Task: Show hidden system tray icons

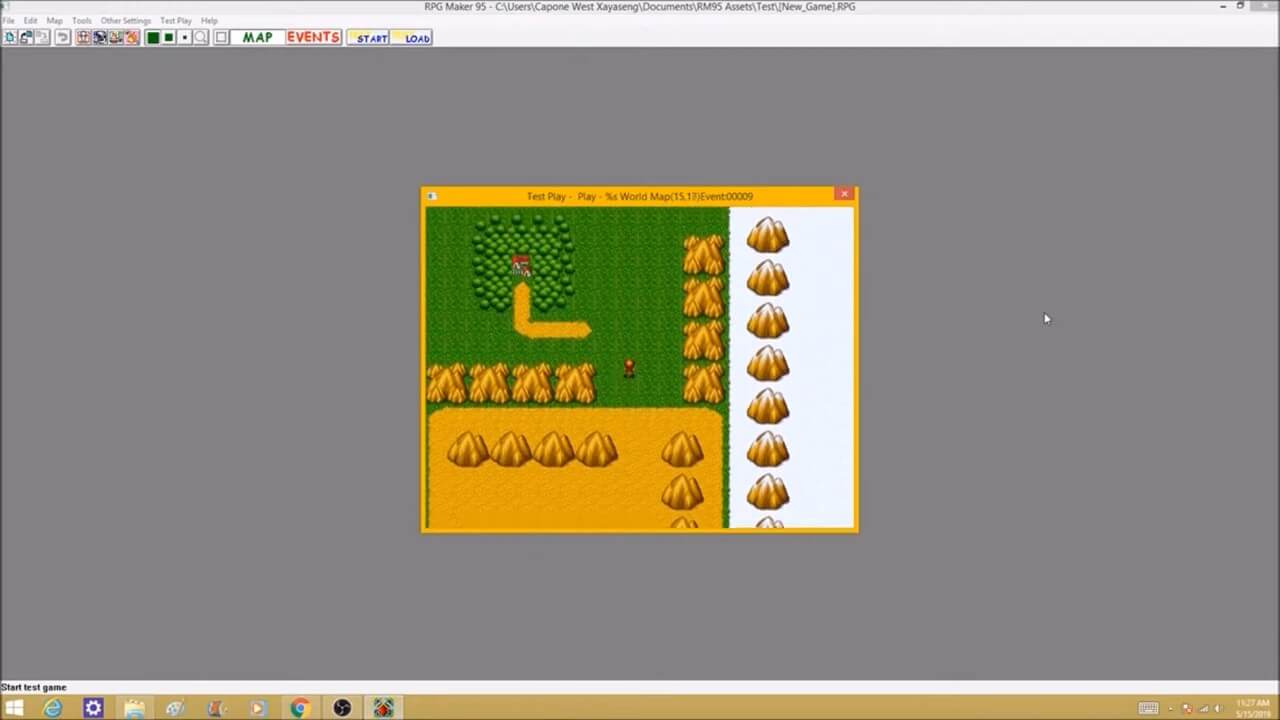Action: 1171,708
